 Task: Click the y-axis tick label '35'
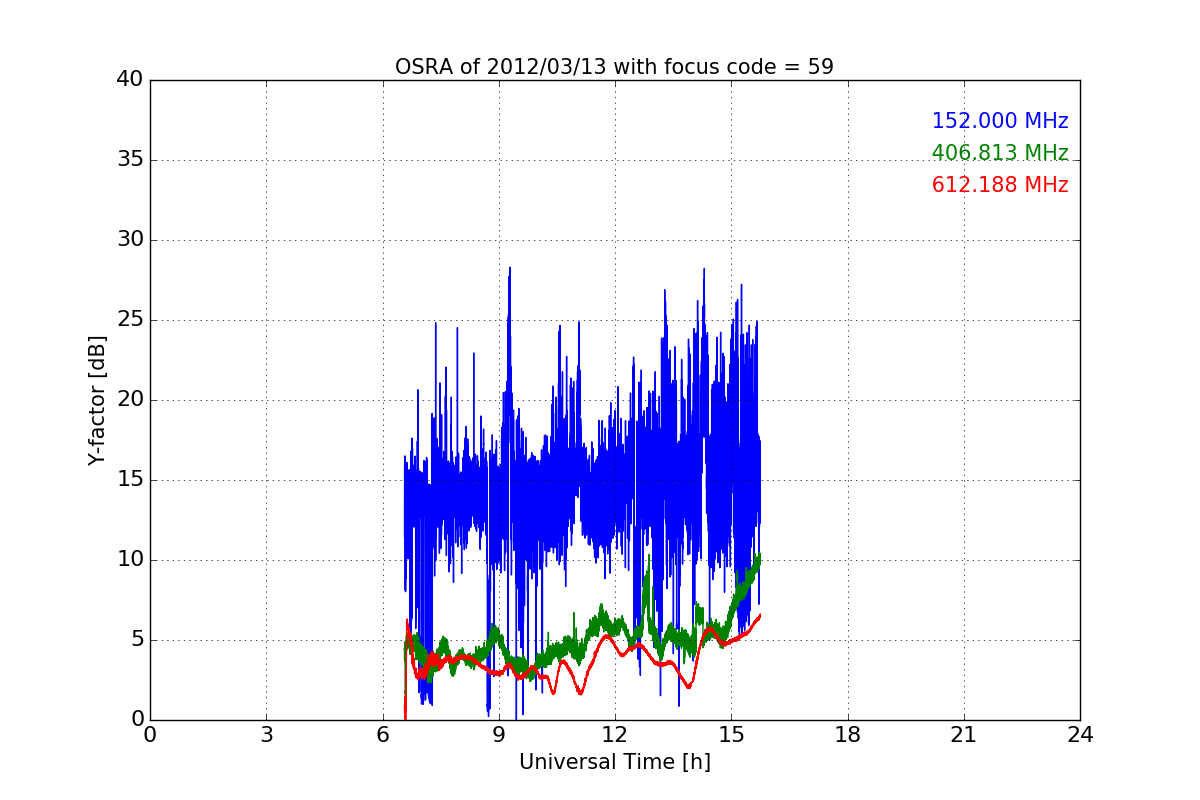tap(130, 160)
